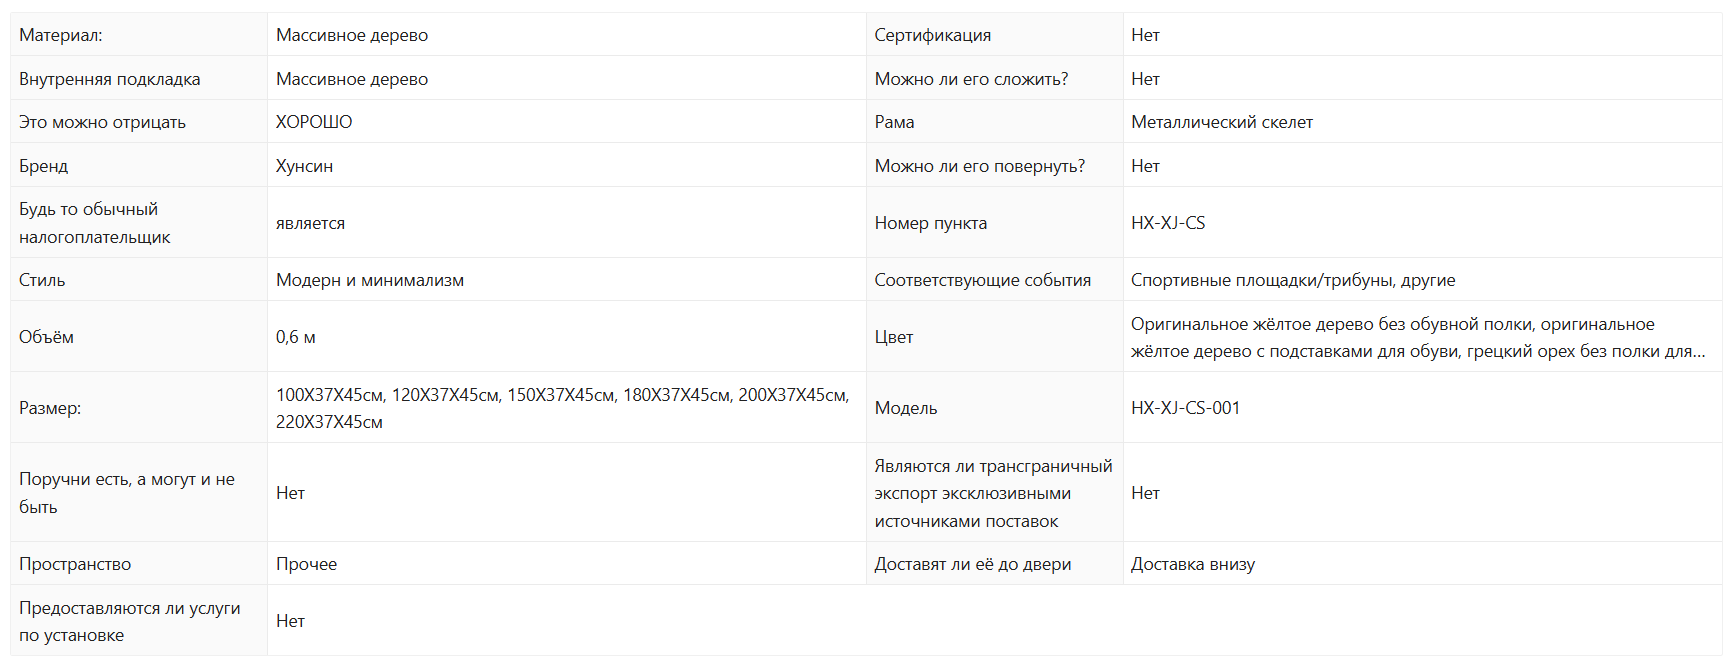Click the "Доставка внизу" delivery value
The width and height of the screenshot is (1732, 666).
click(1193, 564)
